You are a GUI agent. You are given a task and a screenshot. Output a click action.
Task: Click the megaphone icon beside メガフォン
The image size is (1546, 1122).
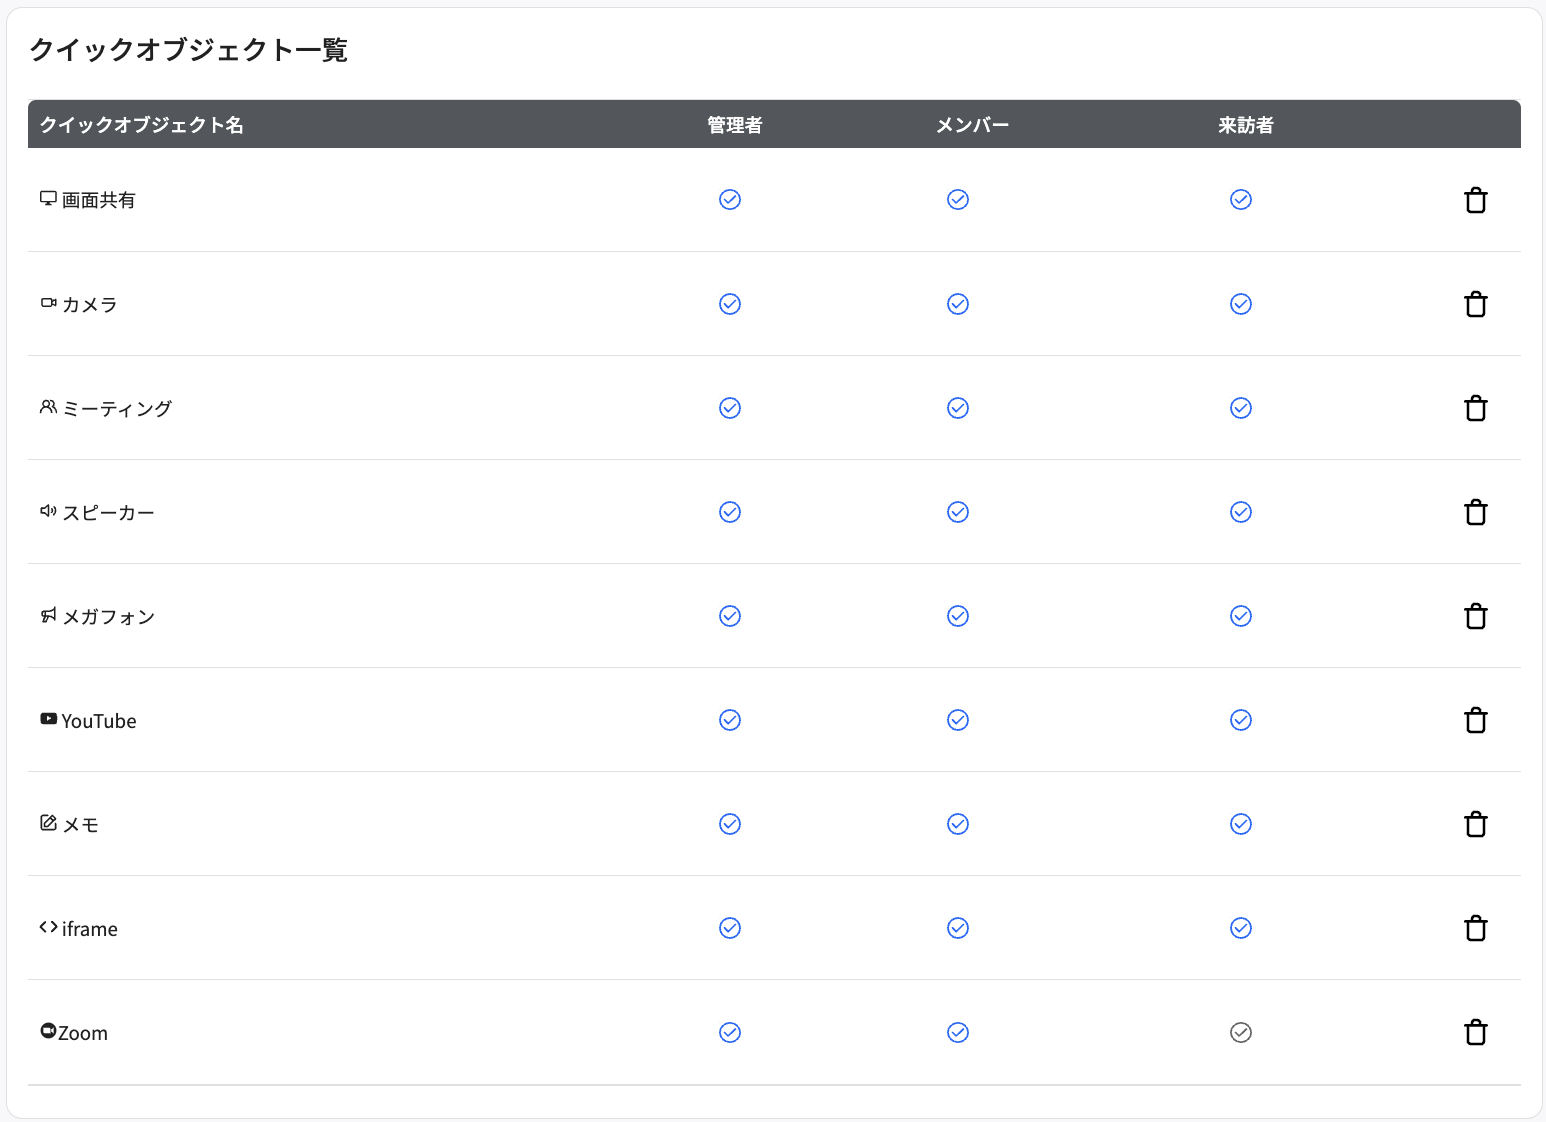(x=47, y=614)
